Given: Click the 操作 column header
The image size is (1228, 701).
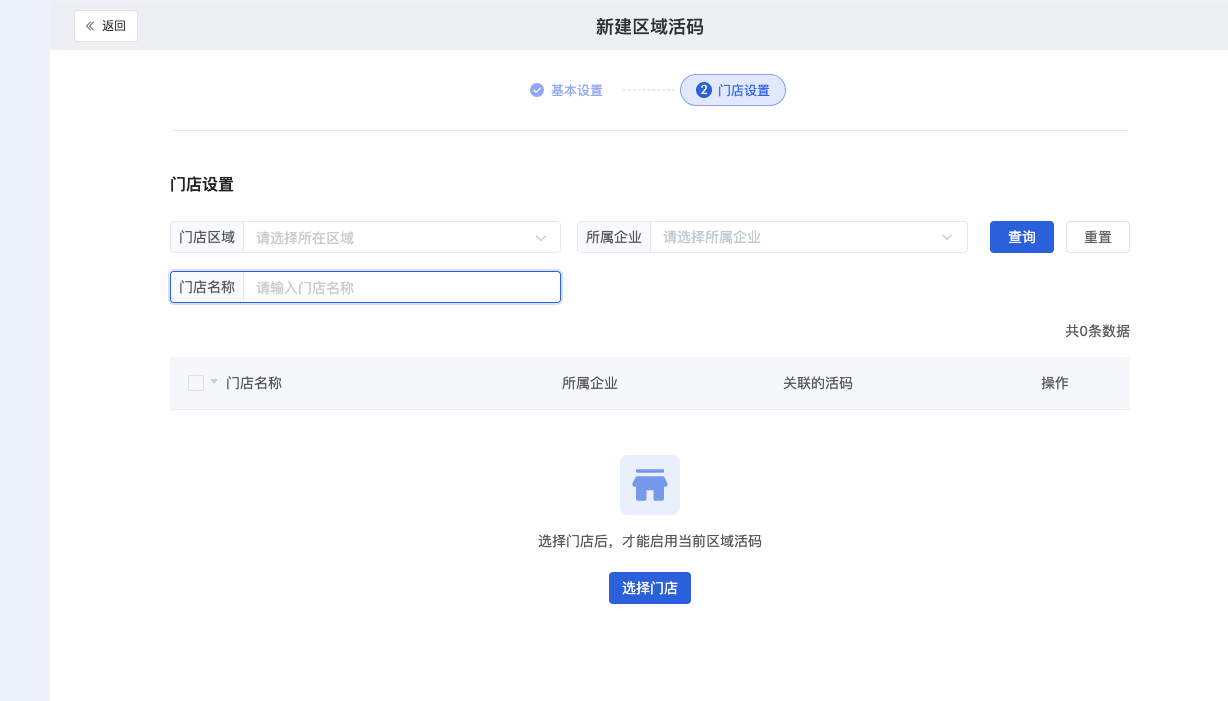Looking at the screenshot, I should click(1055, 383).
